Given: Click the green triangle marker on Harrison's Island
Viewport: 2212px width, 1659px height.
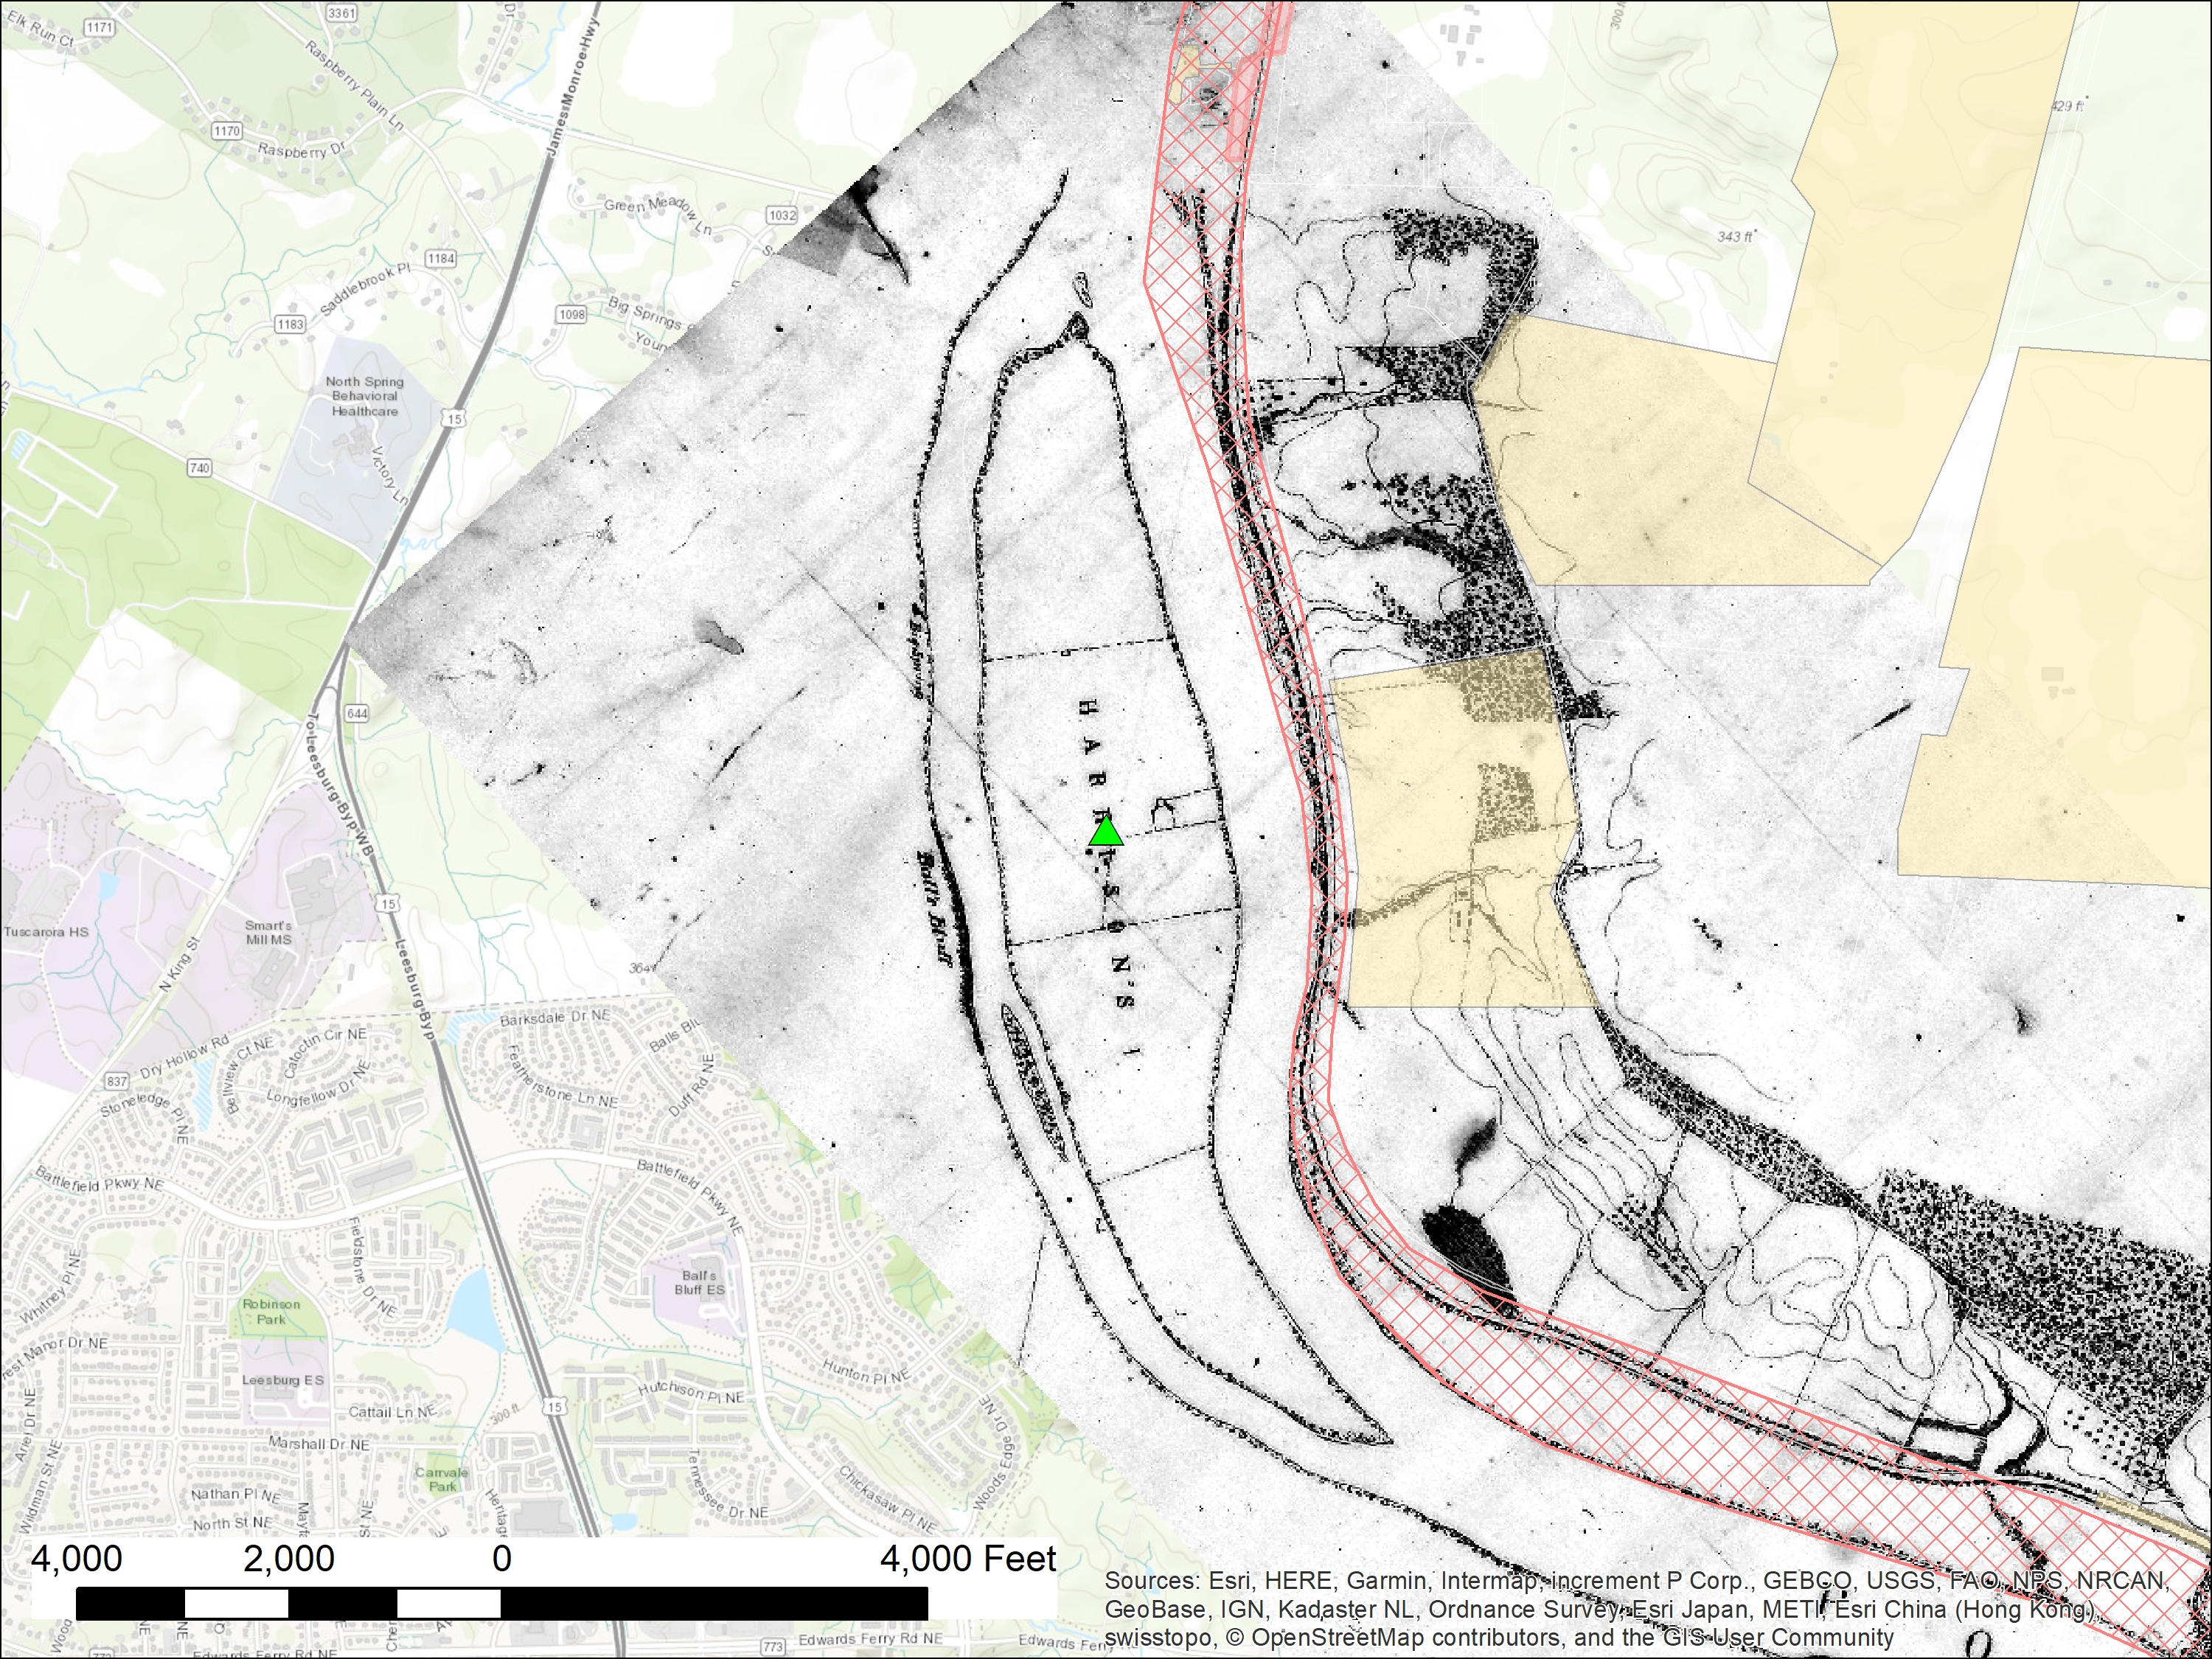Looking at the screenshot, I should 1105,831.
